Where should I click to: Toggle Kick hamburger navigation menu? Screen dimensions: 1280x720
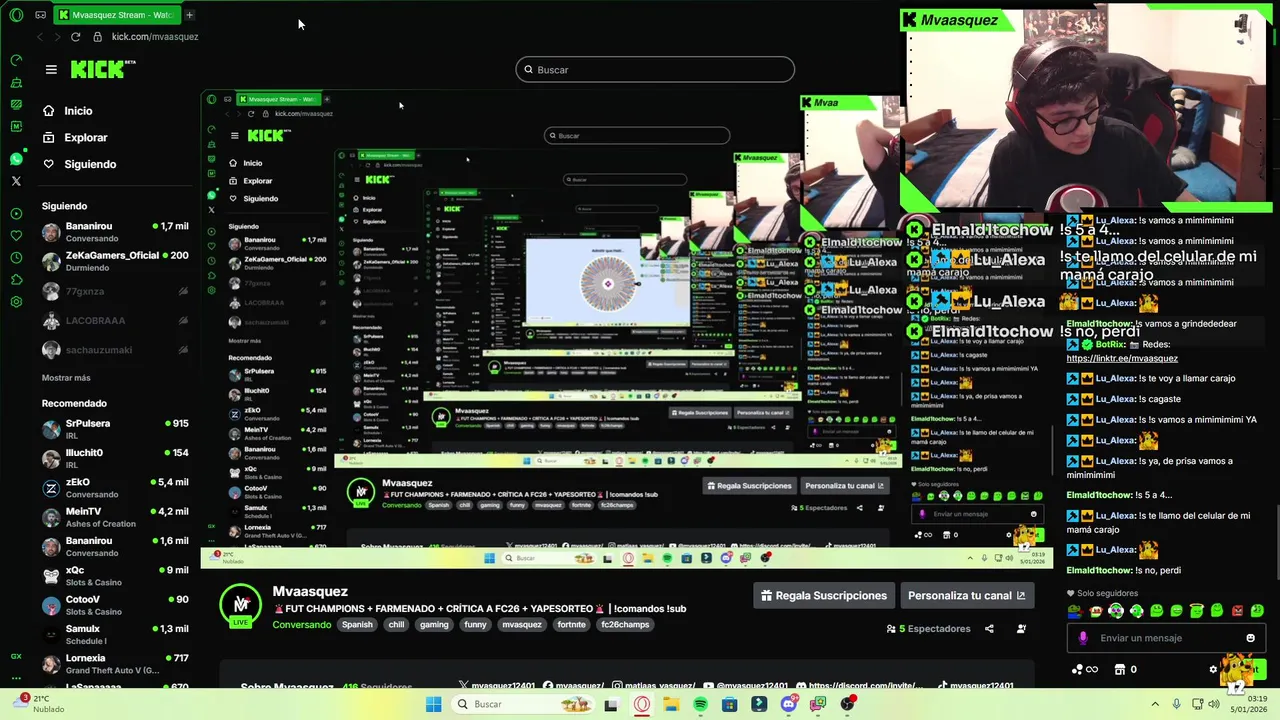coord(51,69)
